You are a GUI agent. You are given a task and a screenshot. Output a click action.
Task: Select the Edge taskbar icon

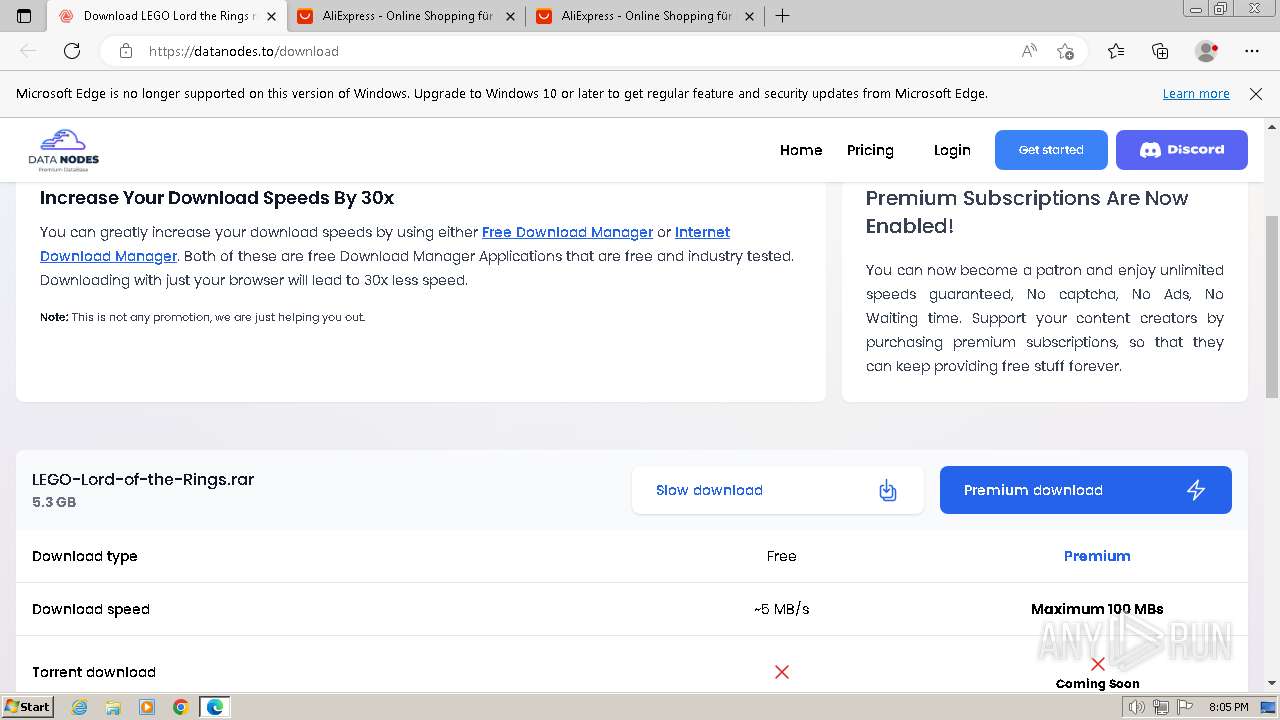215,707
